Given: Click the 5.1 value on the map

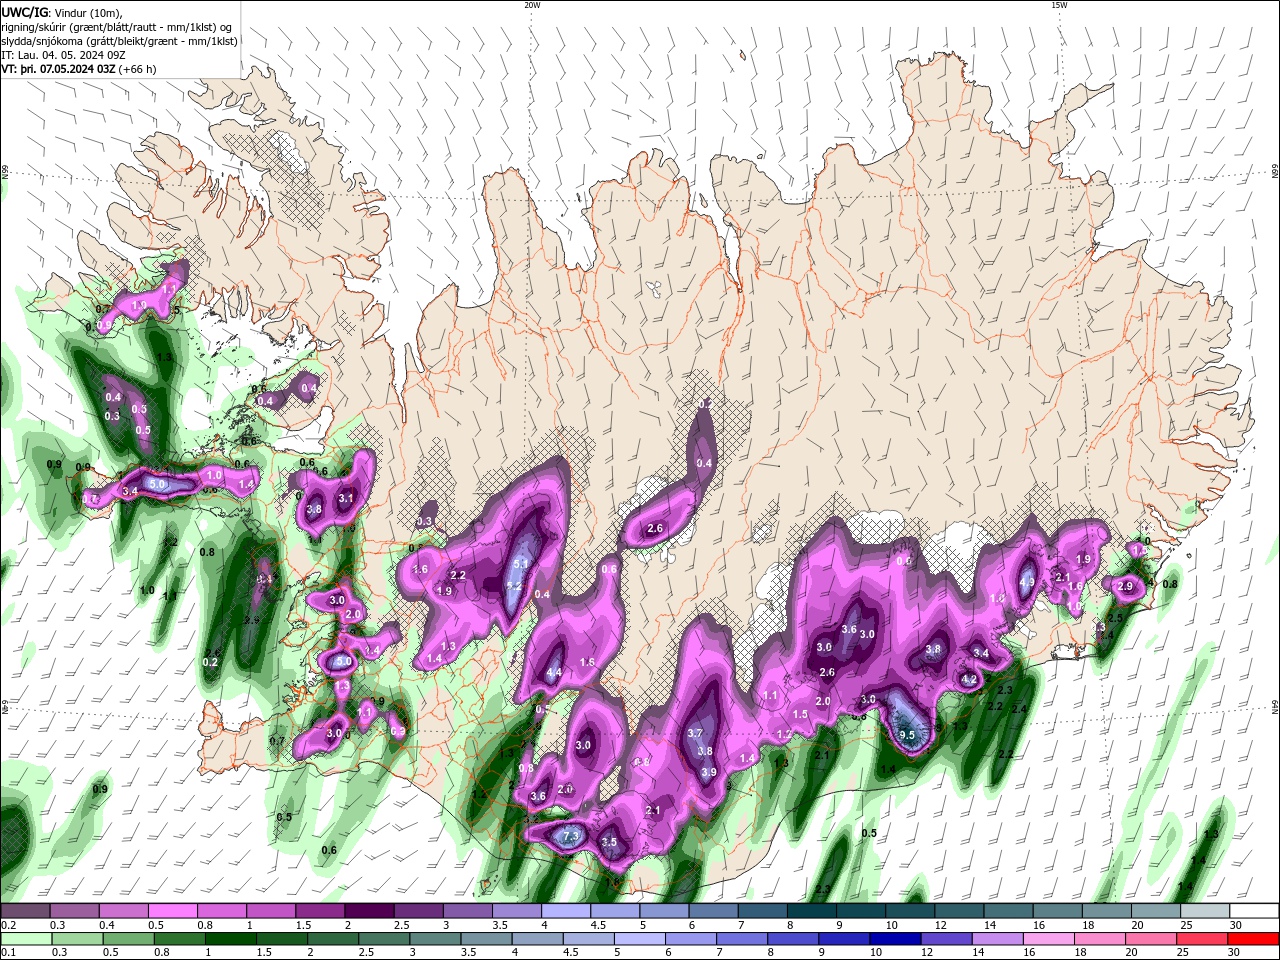Looking at the screenshot, I should click(520, 564).
